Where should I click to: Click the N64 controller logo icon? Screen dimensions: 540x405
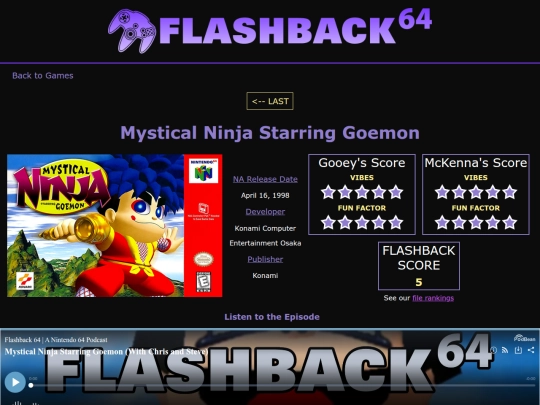(x=132, y=31)
